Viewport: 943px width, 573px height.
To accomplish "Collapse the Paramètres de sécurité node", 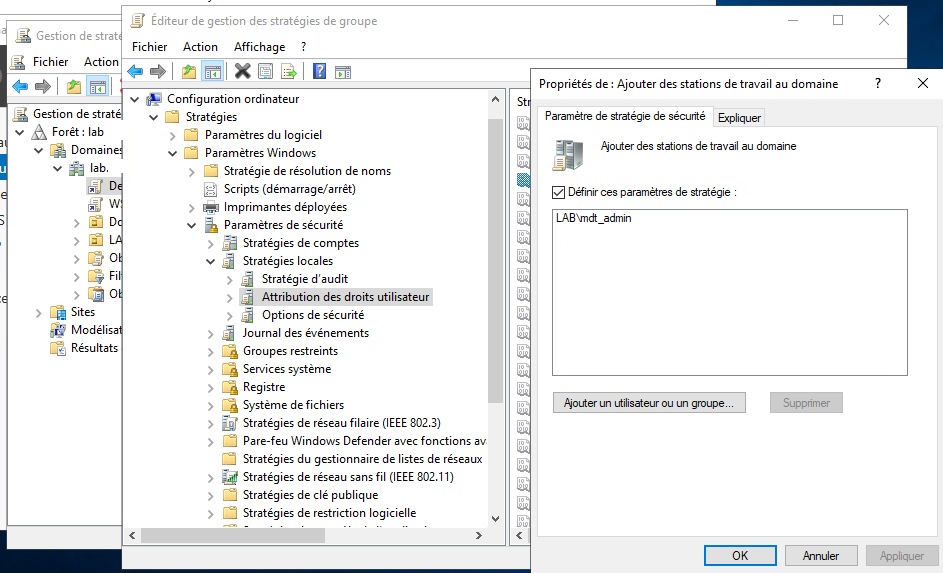I will [x=192, y=225].
